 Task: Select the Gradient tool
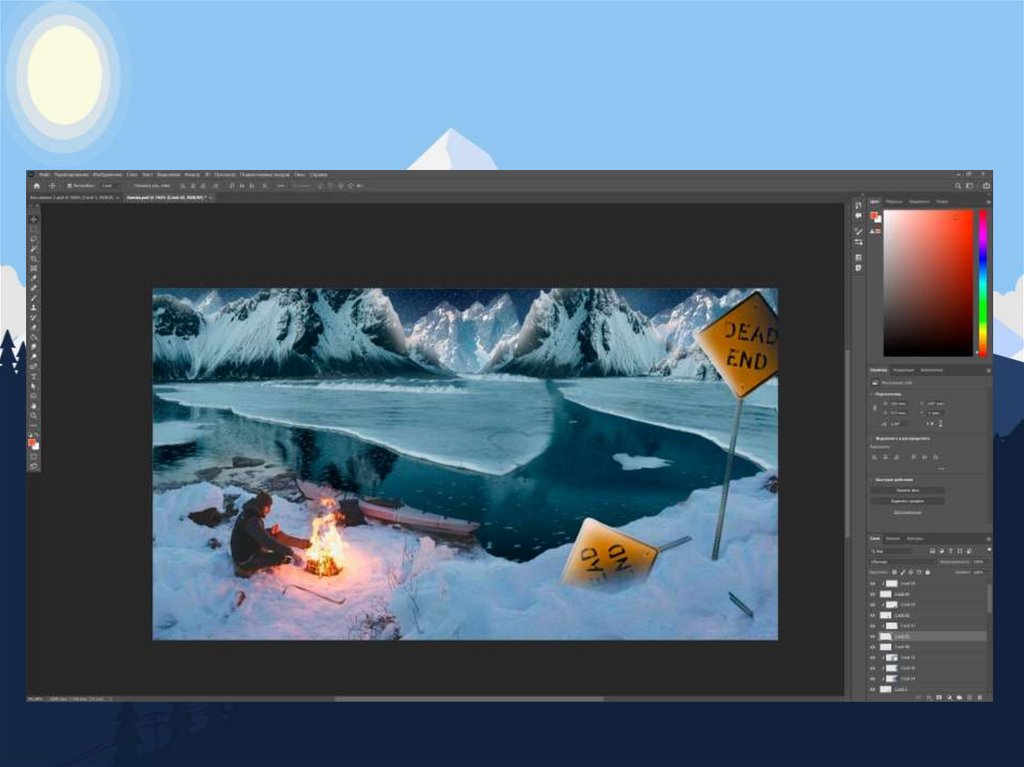(34, 337)
